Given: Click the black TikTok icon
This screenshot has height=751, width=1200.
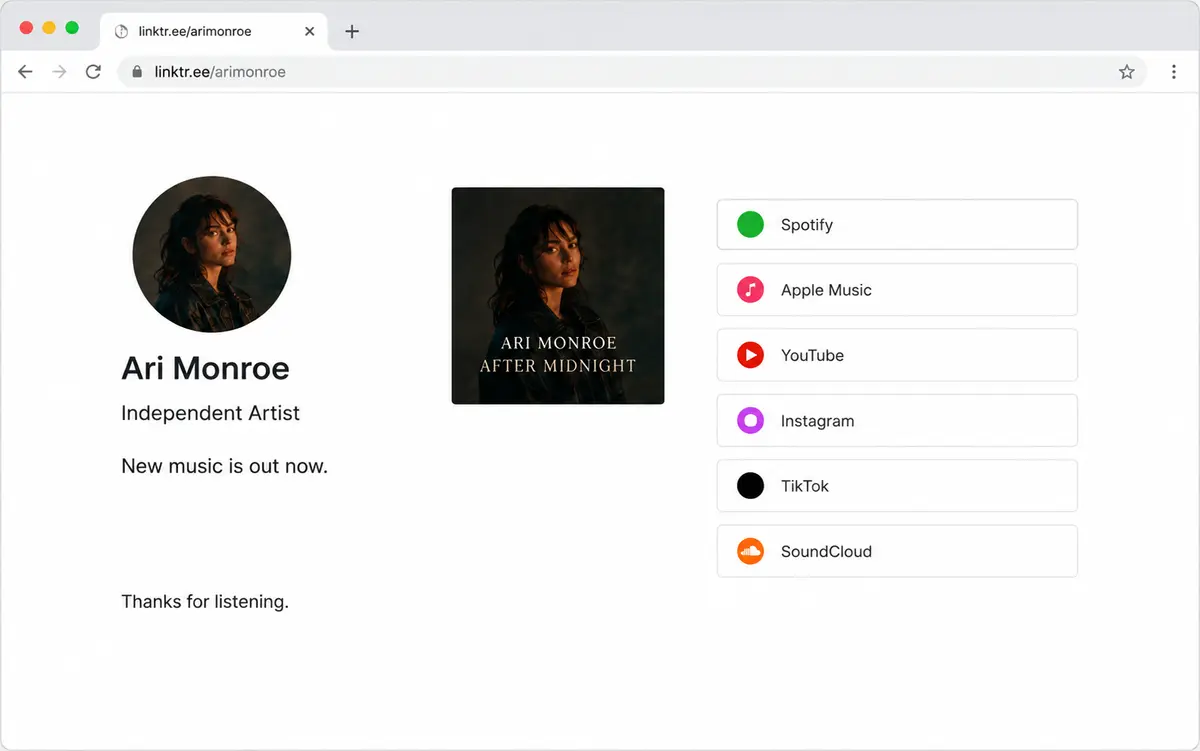Looking at the screenshot, I should tap(750, 486).
